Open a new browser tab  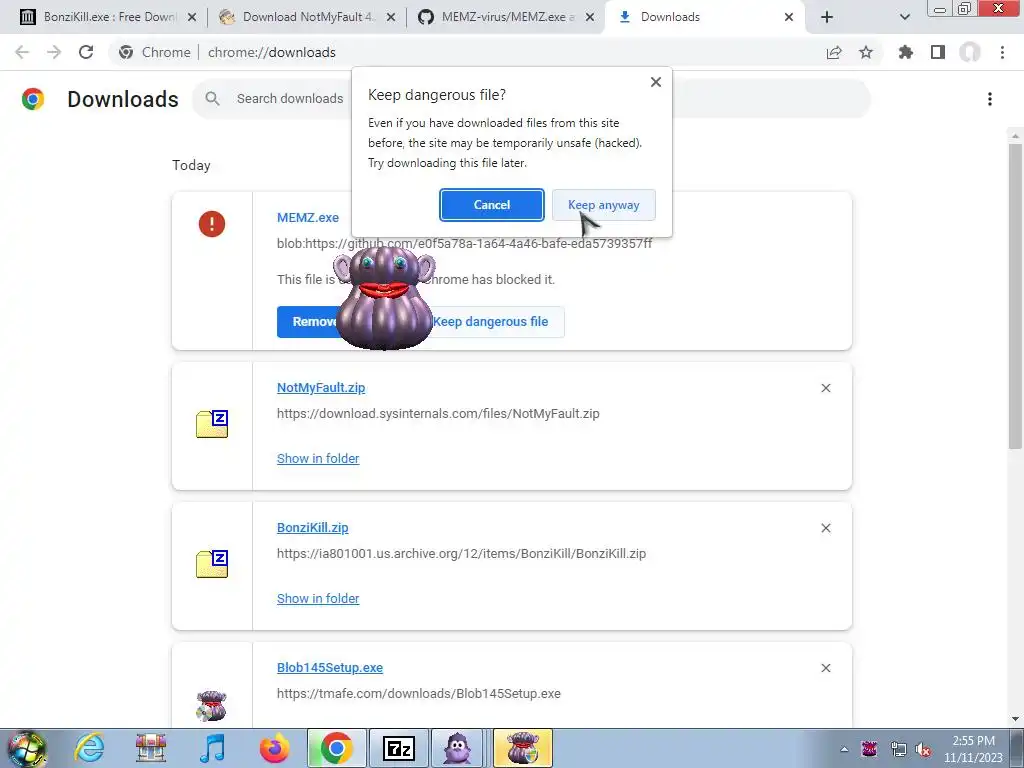point(827,18)
